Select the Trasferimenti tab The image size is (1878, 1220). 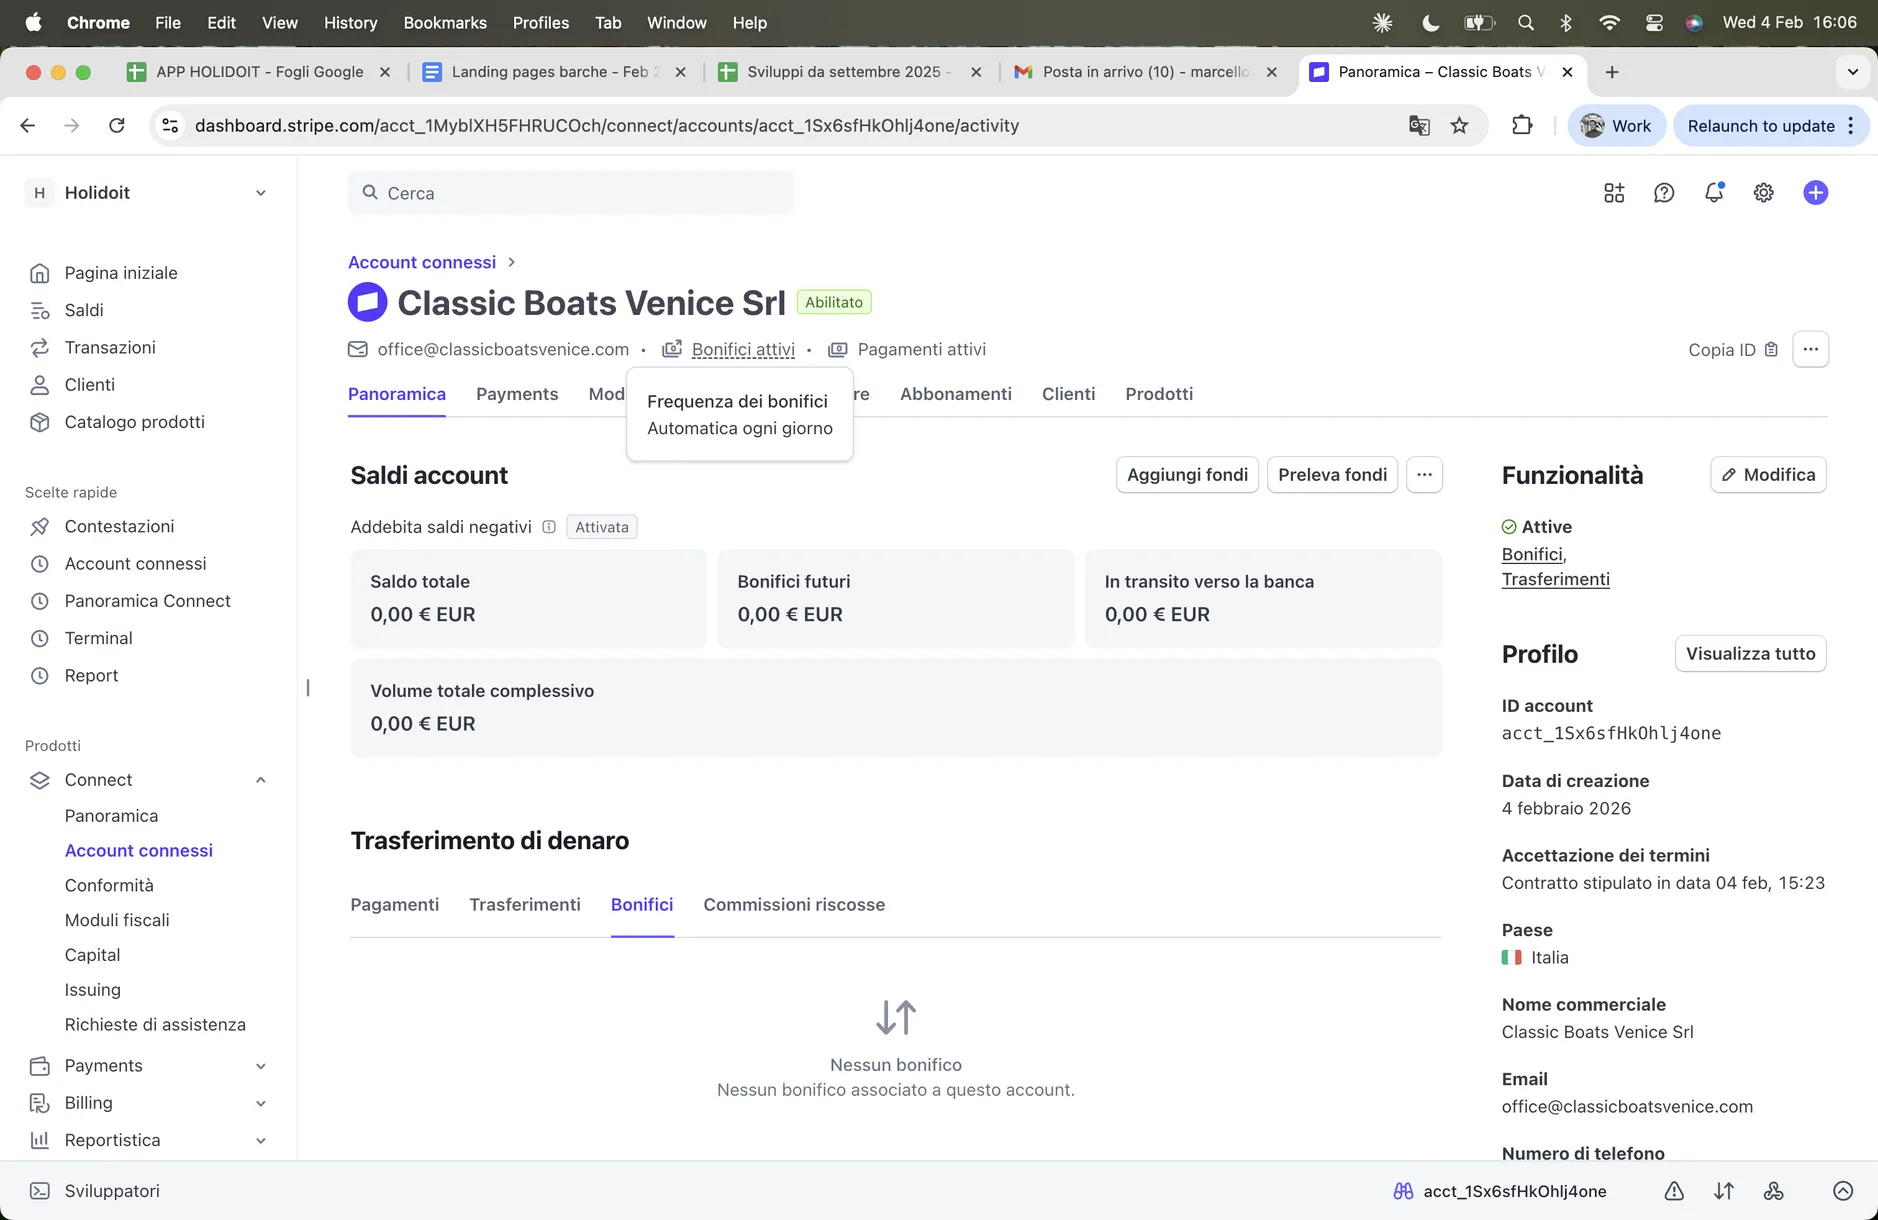click(x=524, y=905)
